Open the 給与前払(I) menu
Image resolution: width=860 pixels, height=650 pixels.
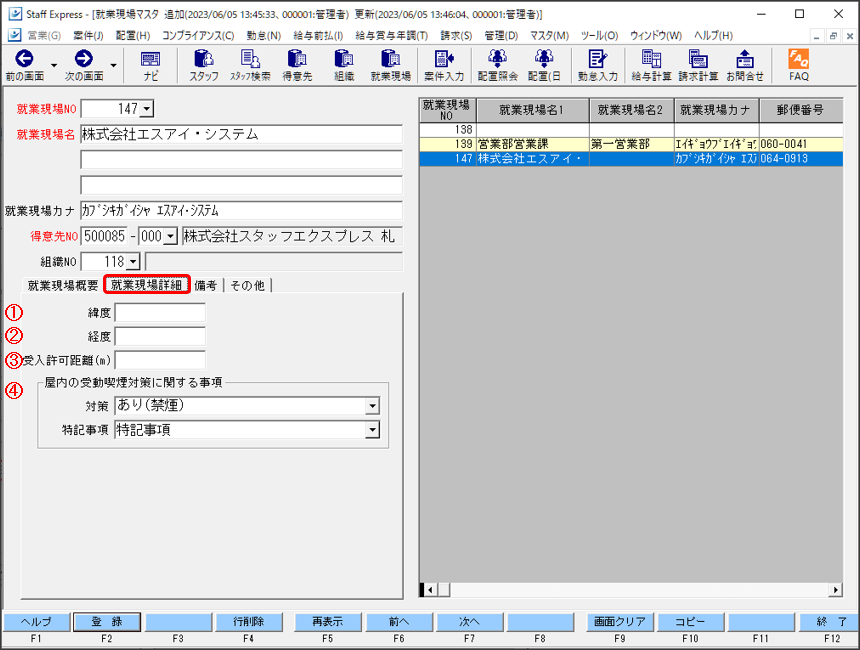click(x=318, y=36)
